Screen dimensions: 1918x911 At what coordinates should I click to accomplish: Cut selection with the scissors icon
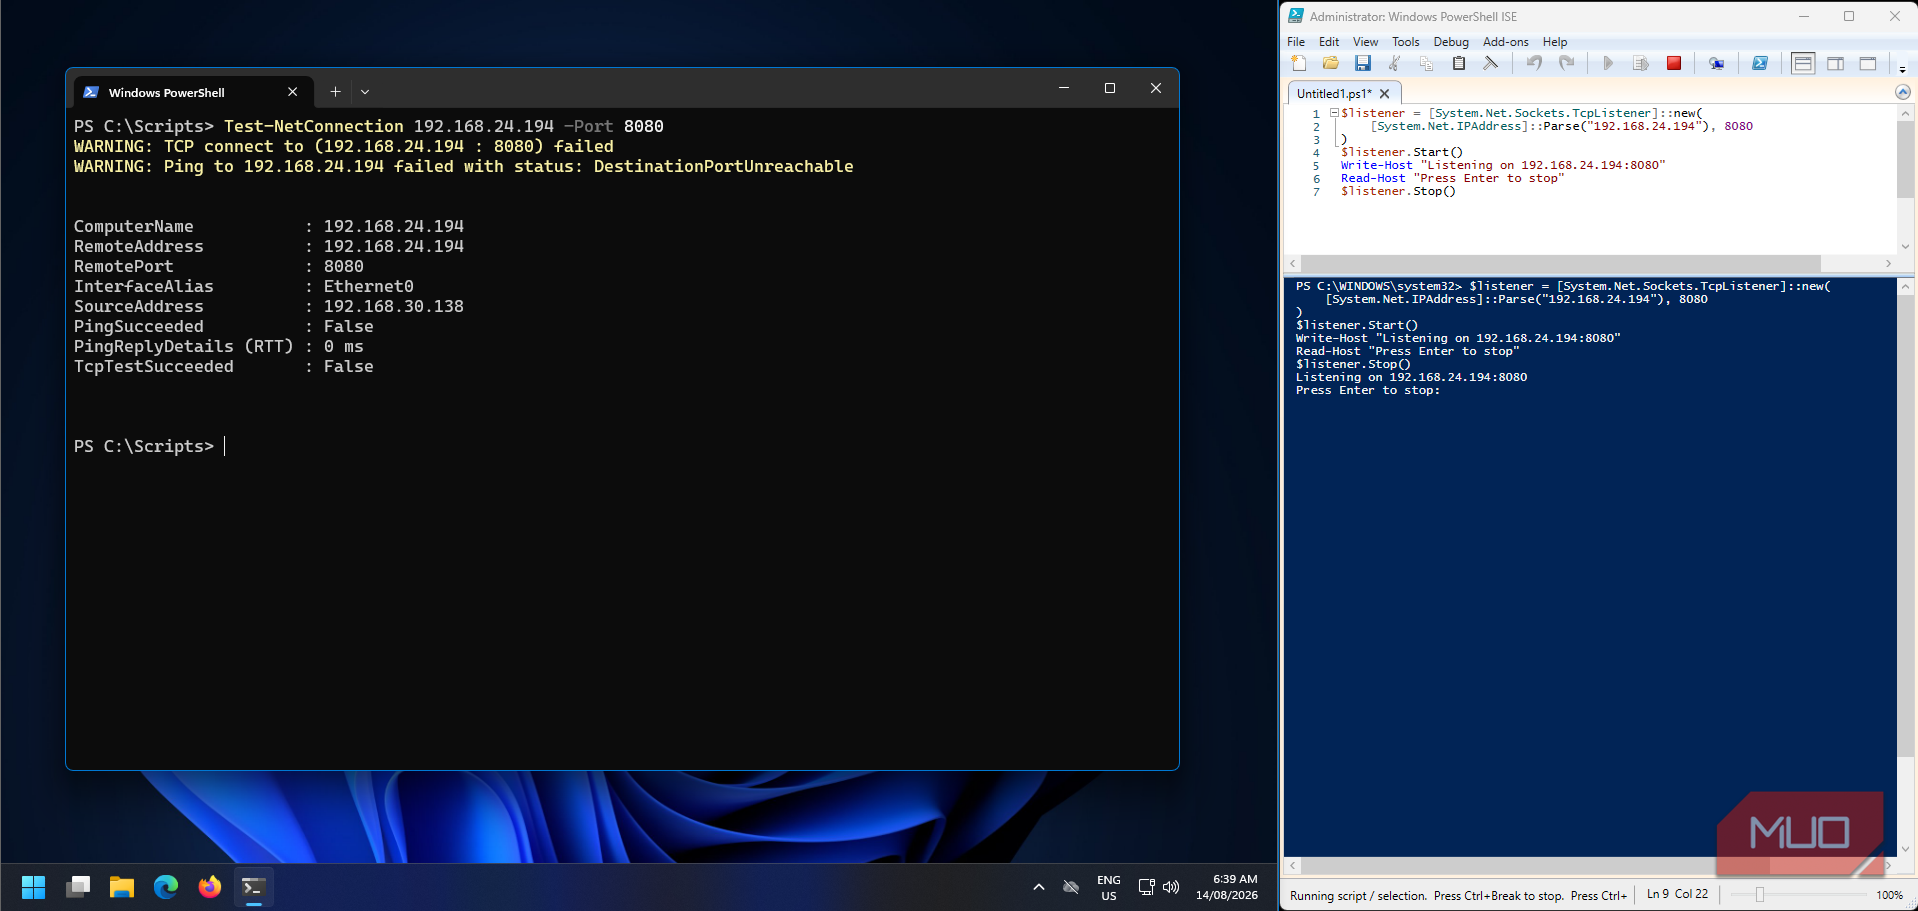pyautogui.click(x=1394, y=64)
